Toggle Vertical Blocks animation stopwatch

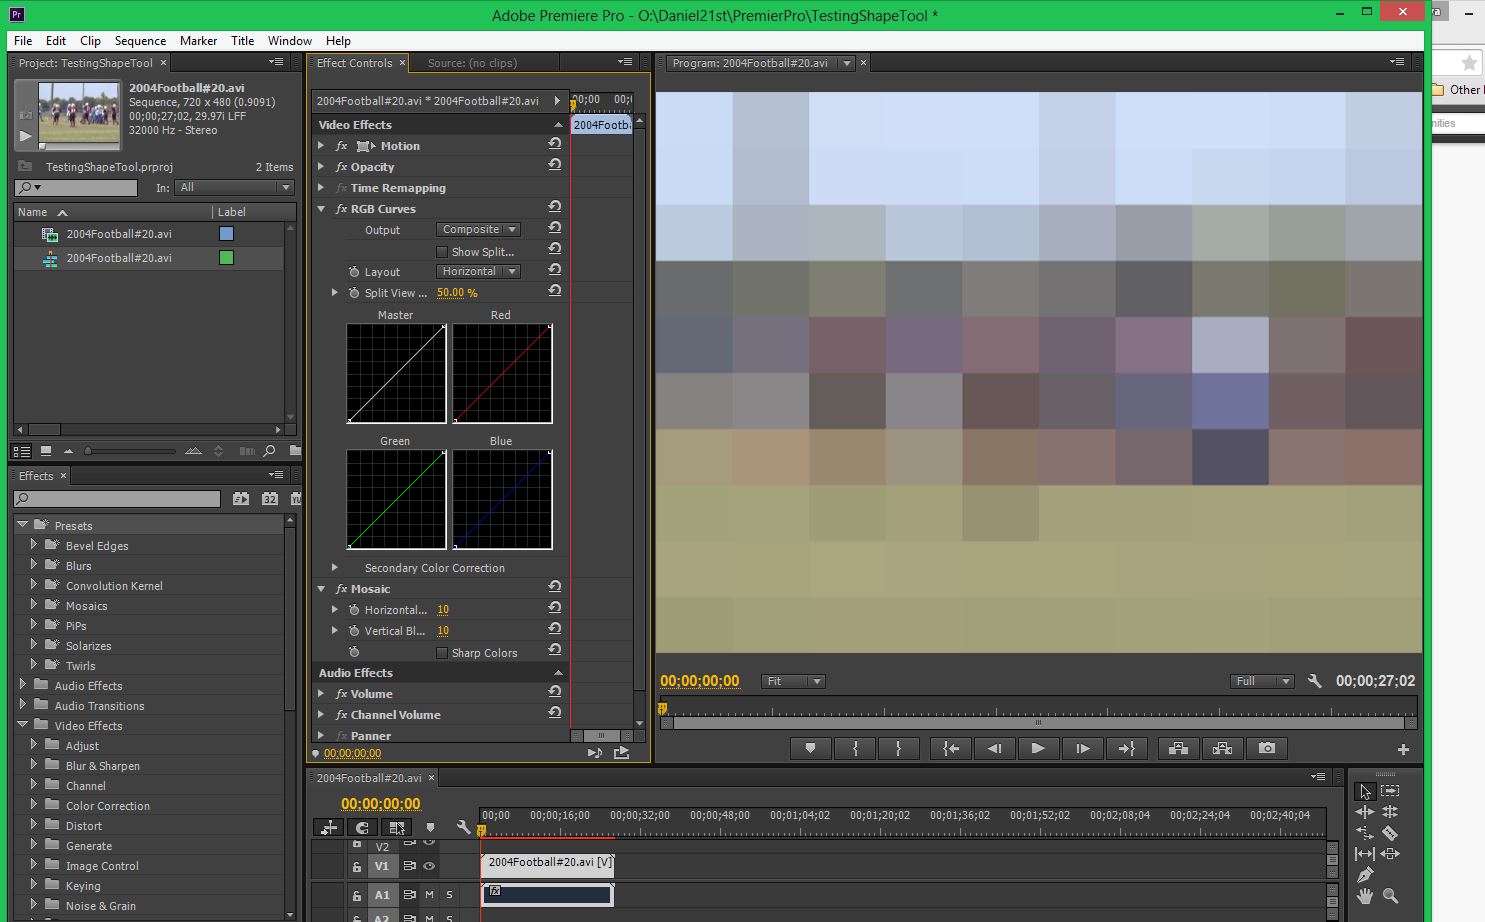pos(354,631)
